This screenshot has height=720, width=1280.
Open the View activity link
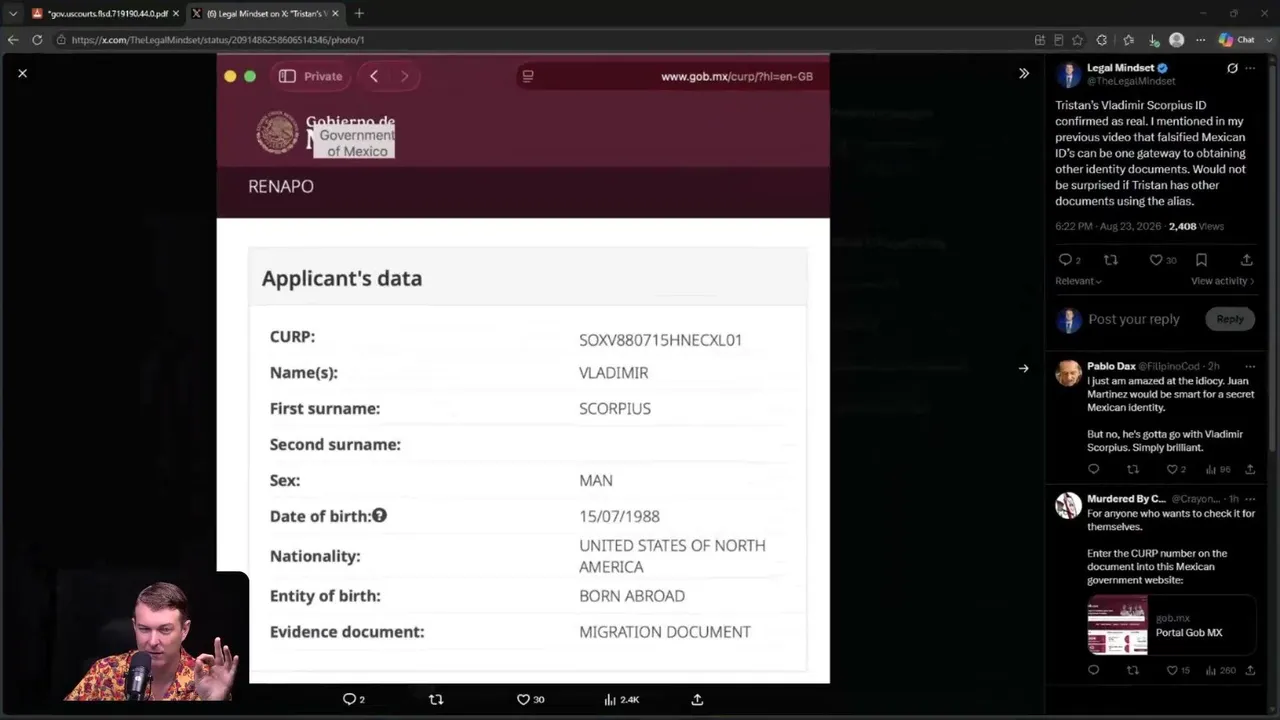point(1224,281)
